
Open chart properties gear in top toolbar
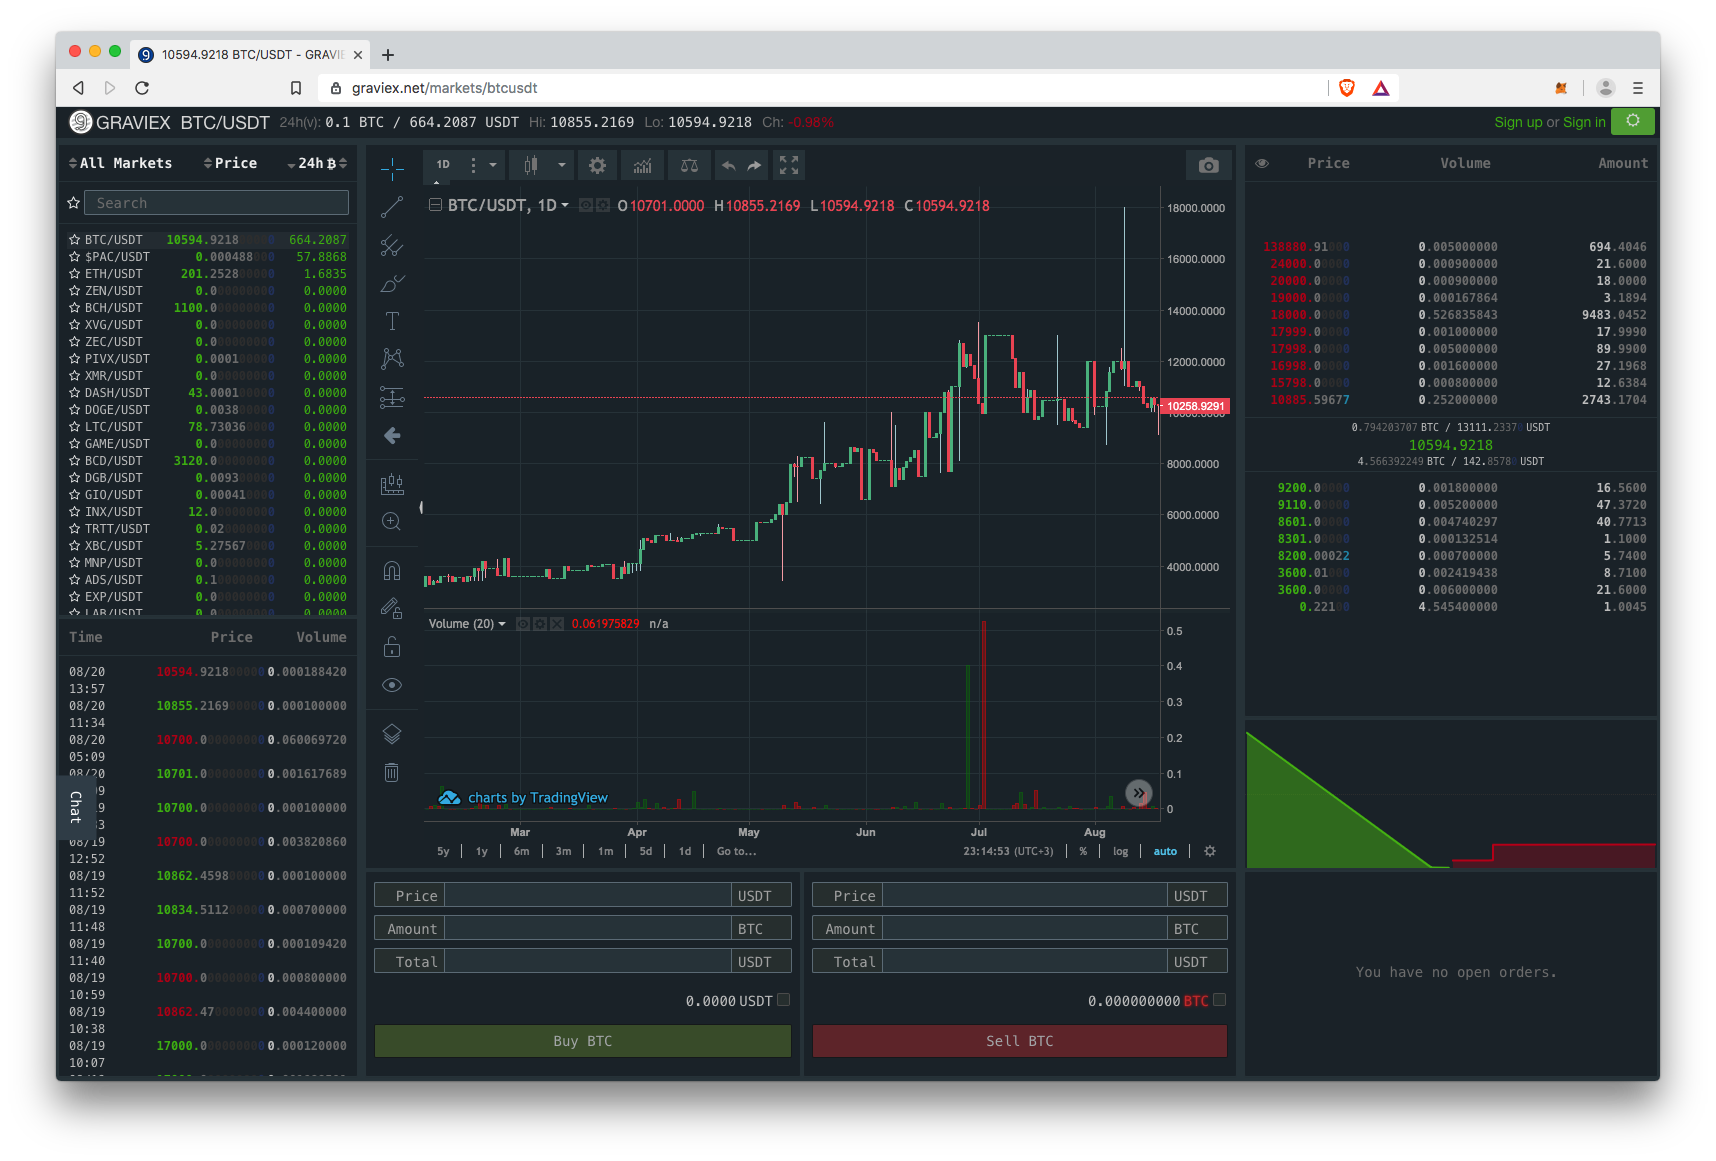click(x=597, y=165)
